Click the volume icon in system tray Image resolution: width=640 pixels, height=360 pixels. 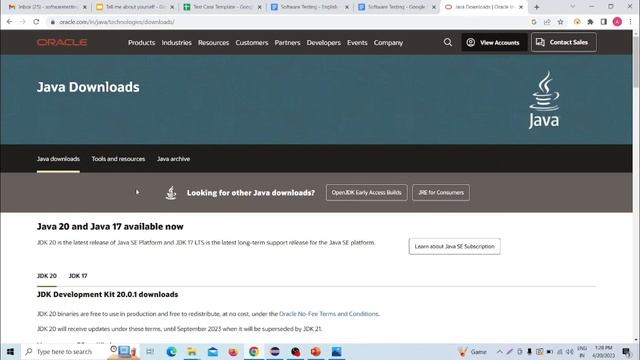[569, 351]
